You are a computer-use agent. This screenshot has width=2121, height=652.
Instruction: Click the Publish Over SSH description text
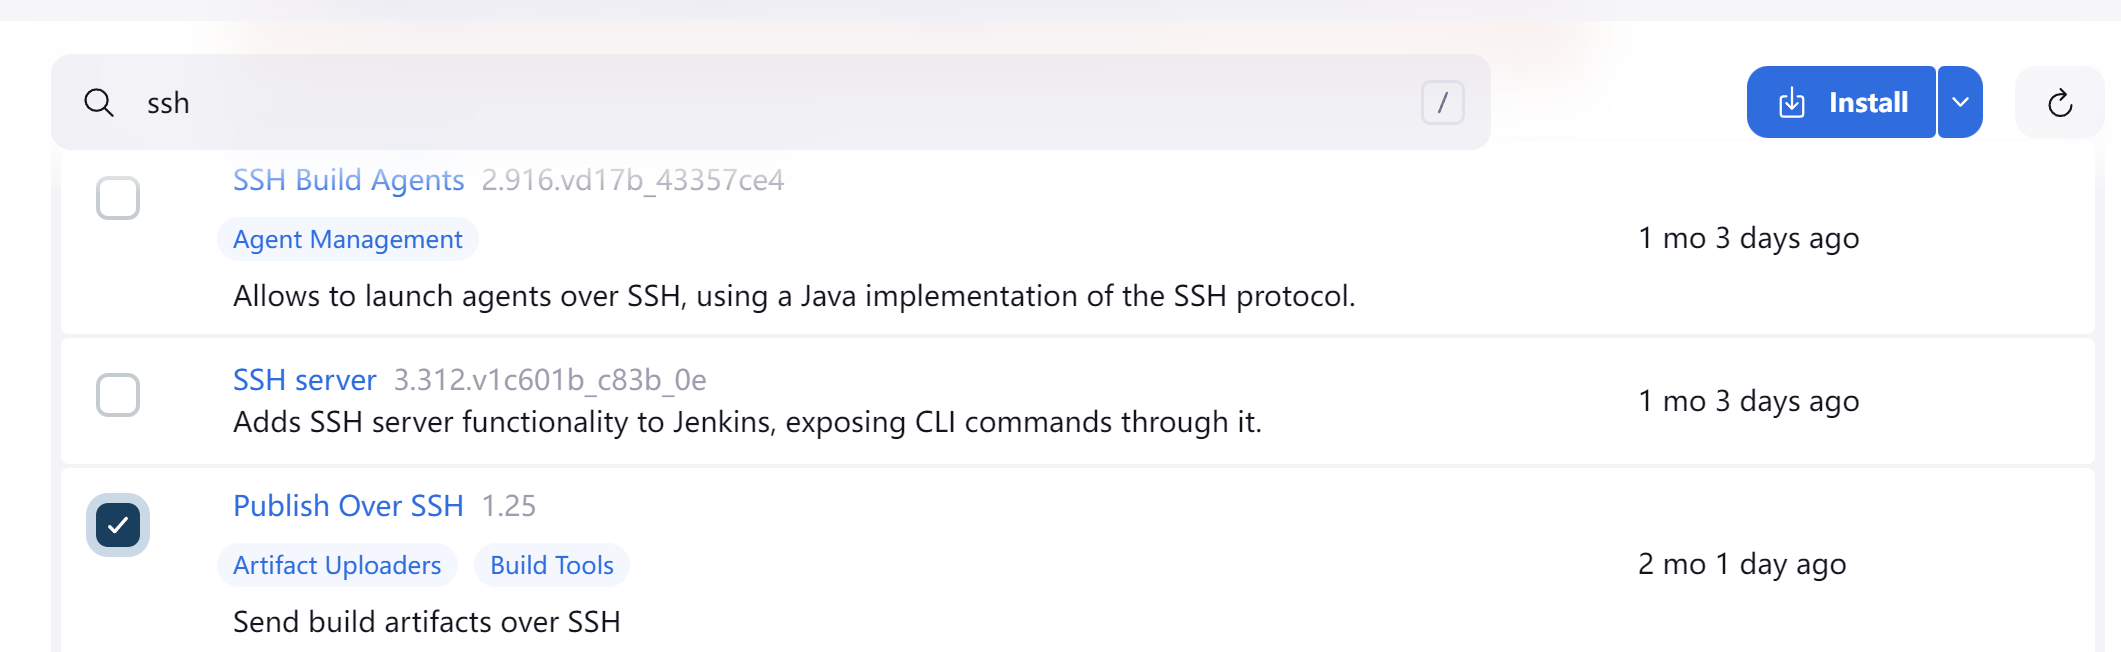pyautogui.click(x=426, y=622)
